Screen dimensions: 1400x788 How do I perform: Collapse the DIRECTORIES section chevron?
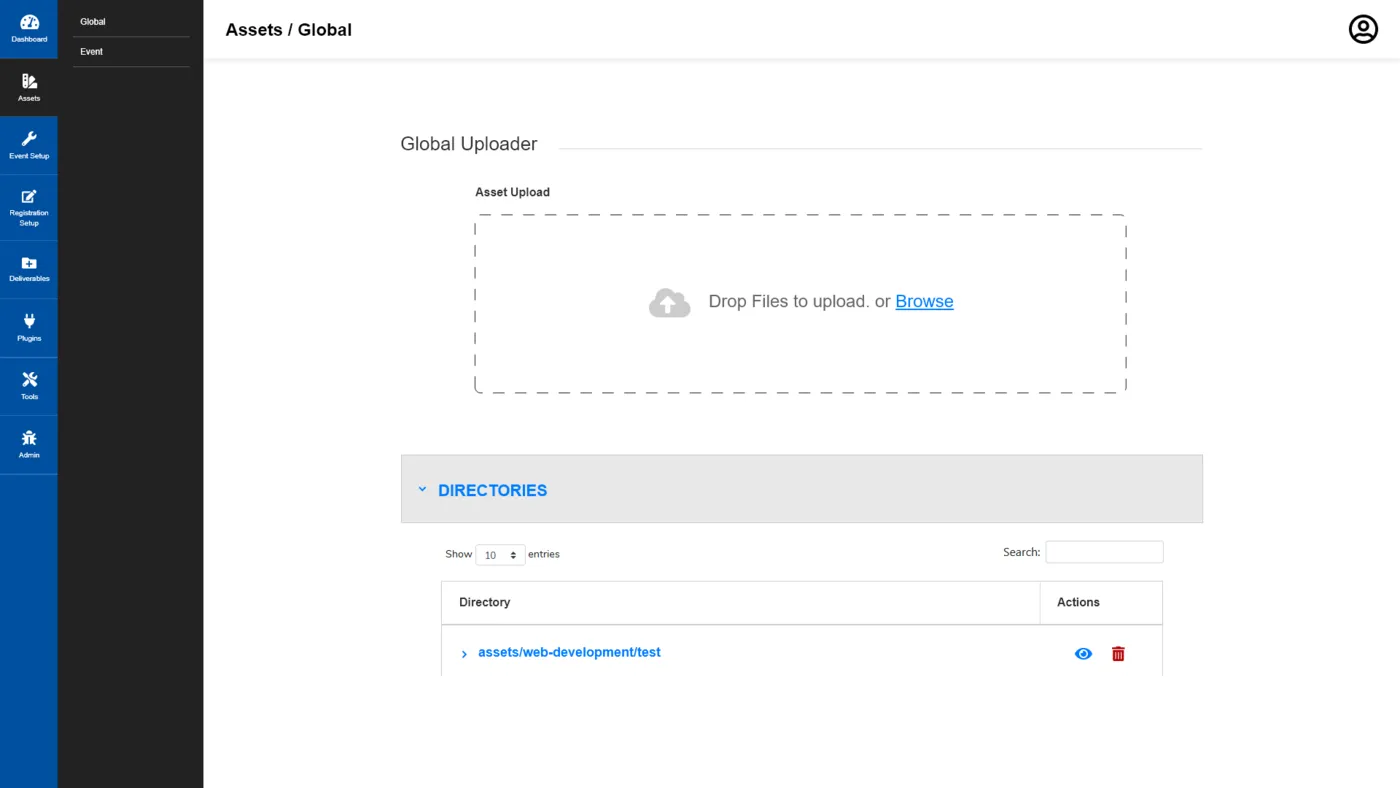coord(422,490)
